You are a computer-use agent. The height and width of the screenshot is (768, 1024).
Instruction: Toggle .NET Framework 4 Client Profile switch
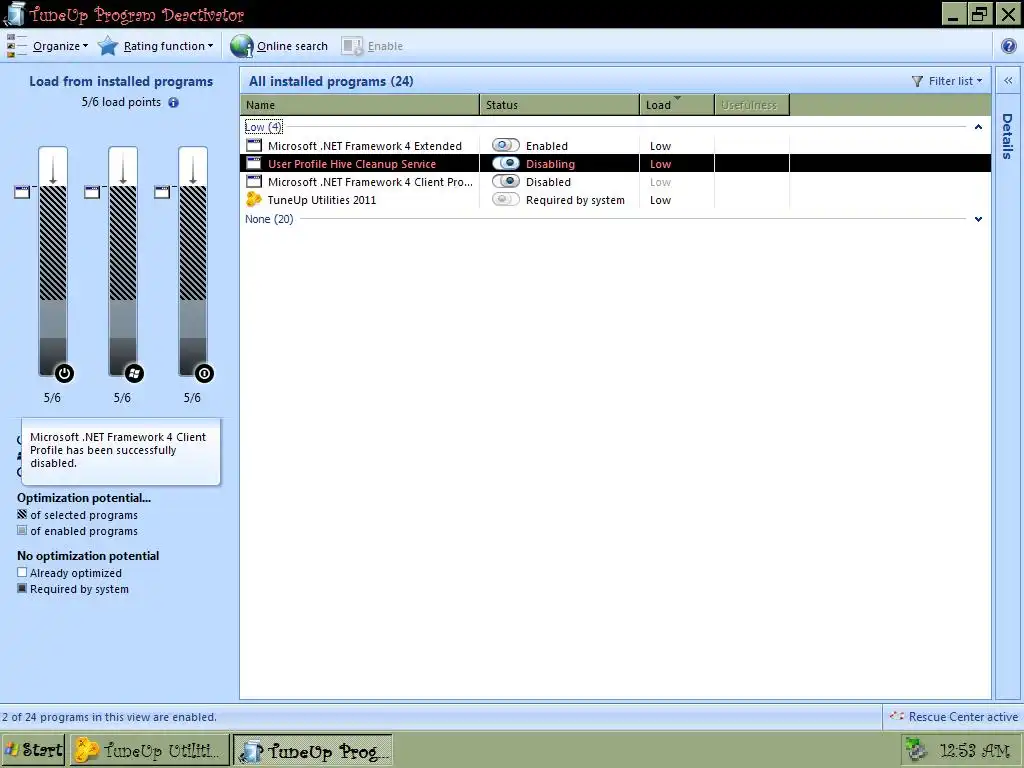coord(505,181)
